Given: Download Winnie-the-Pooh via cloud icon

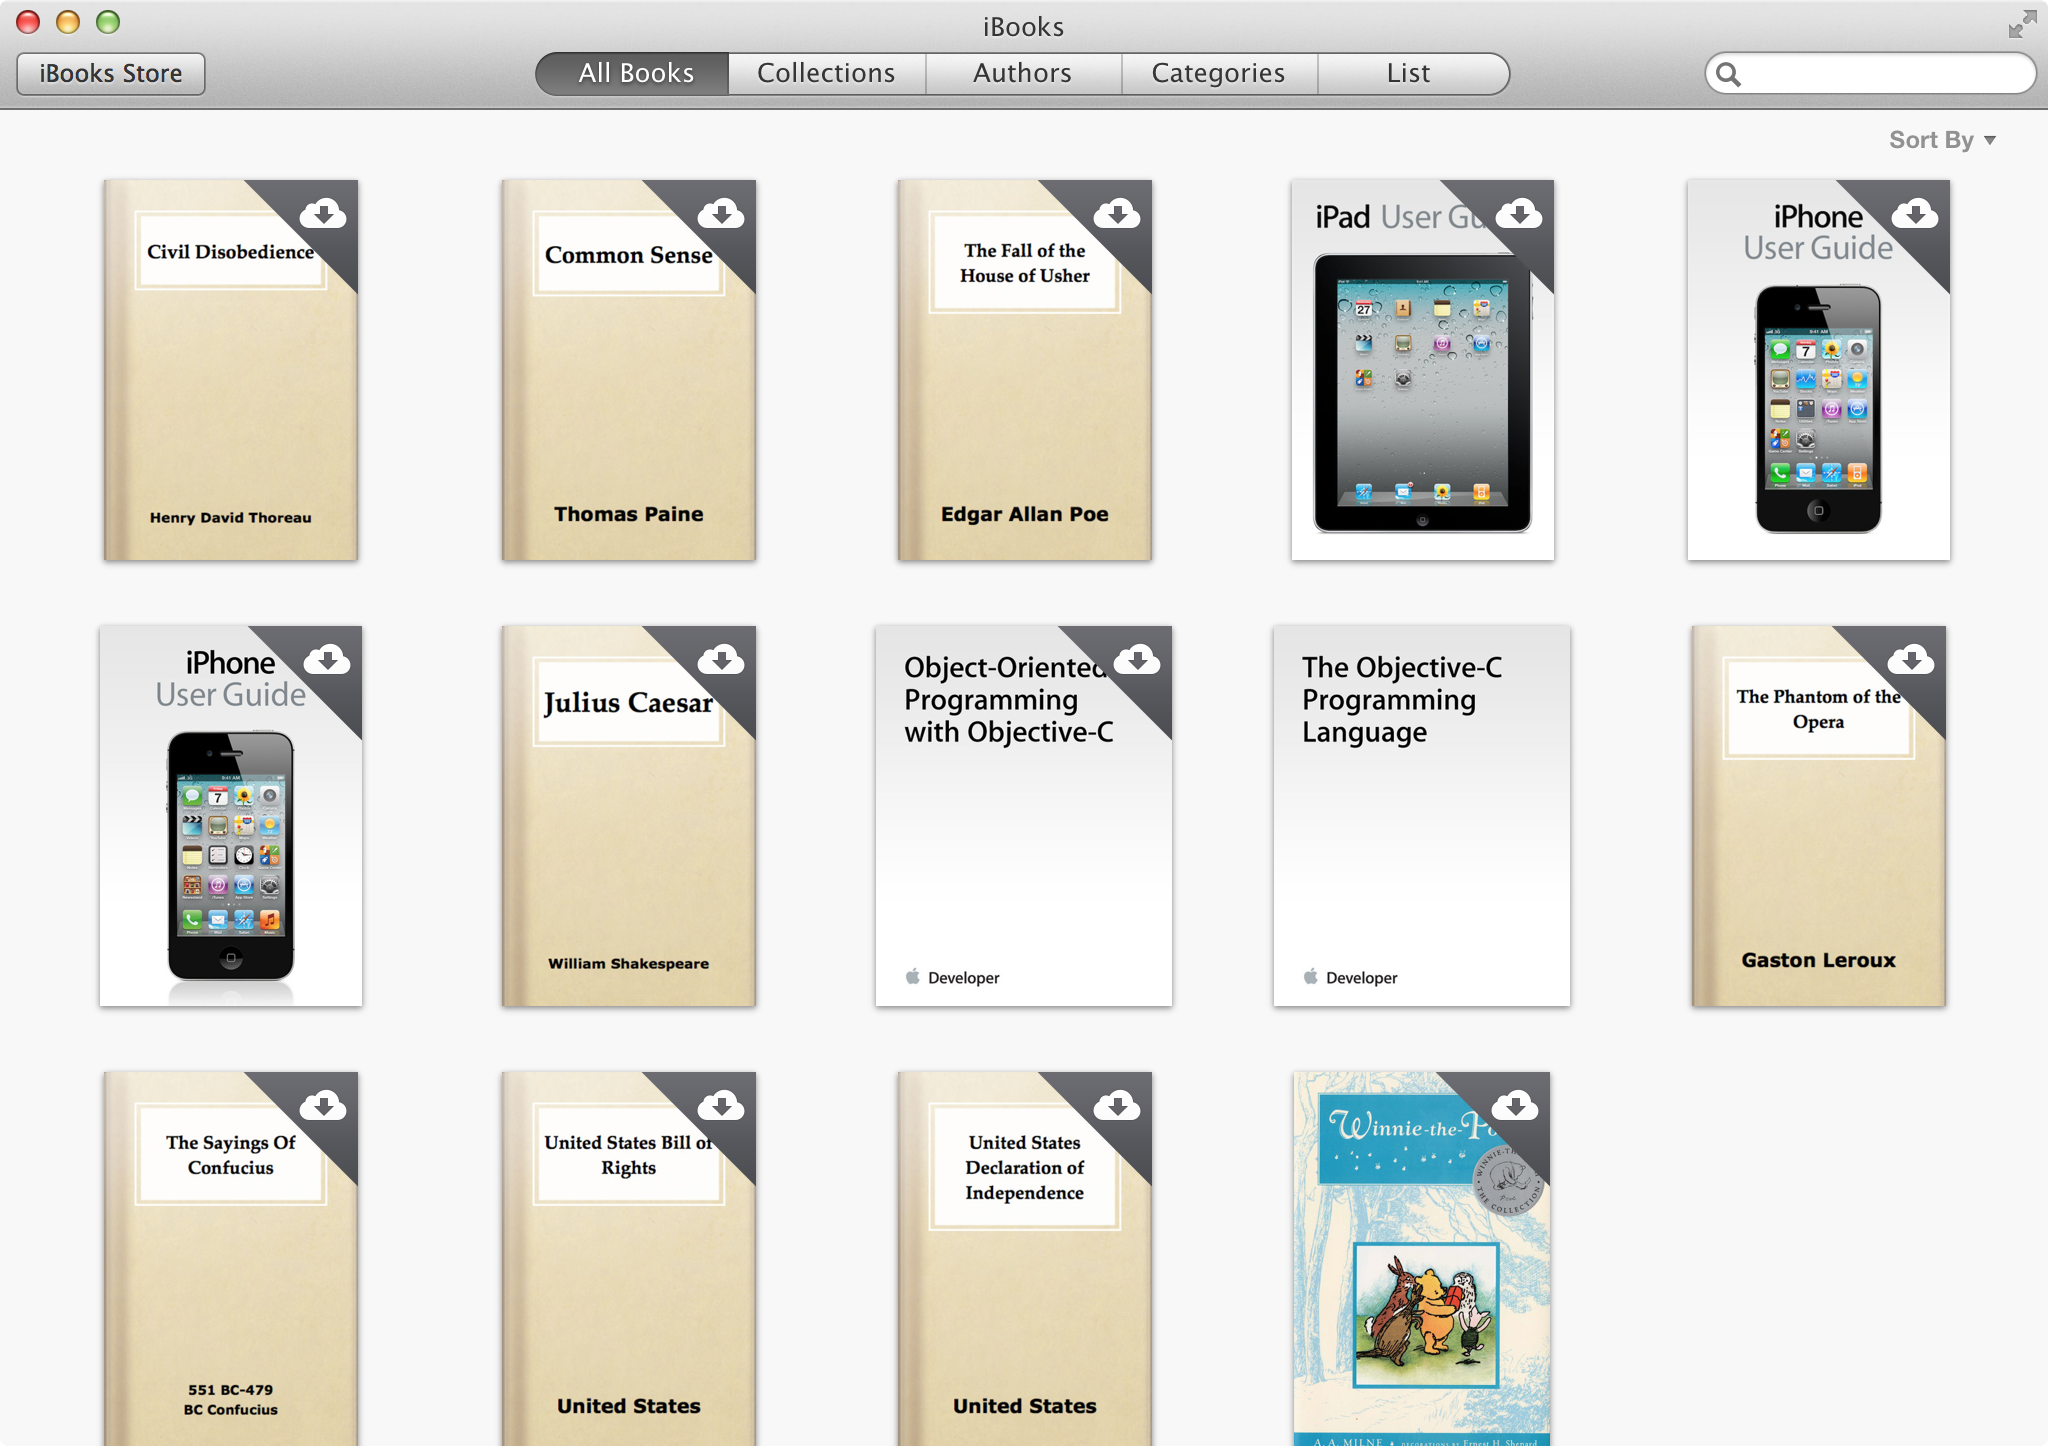Looking at the screenshot, I should [1515, 1105].
